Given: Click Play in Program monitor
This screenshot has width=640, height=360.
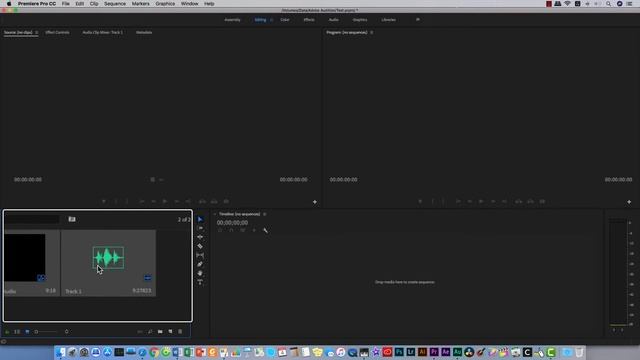Looking at the screenshot, I should [481, 202].
